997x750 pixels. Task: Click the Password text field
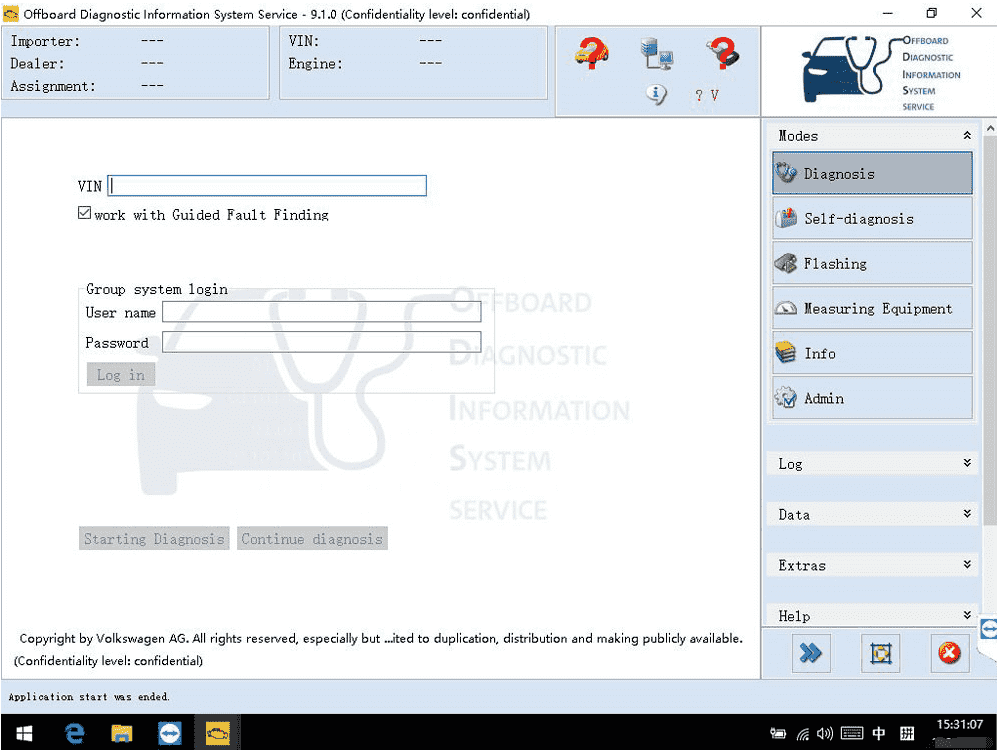[322, 342]
